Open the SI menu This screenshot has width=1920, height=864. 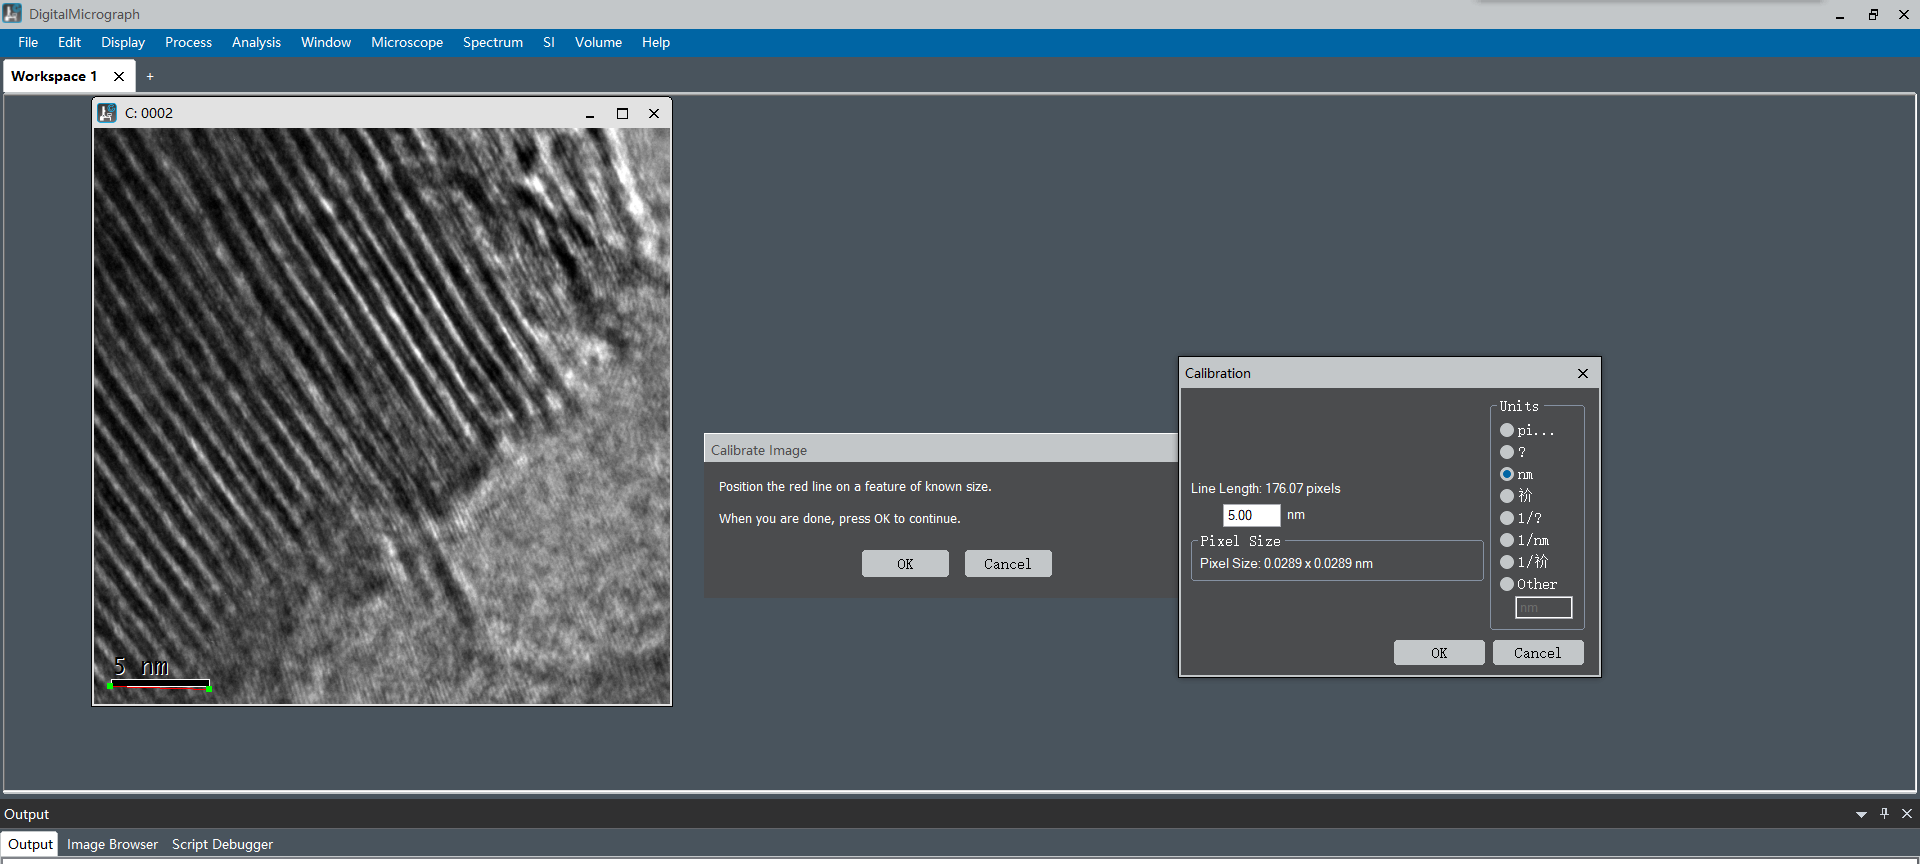(549, 42)
